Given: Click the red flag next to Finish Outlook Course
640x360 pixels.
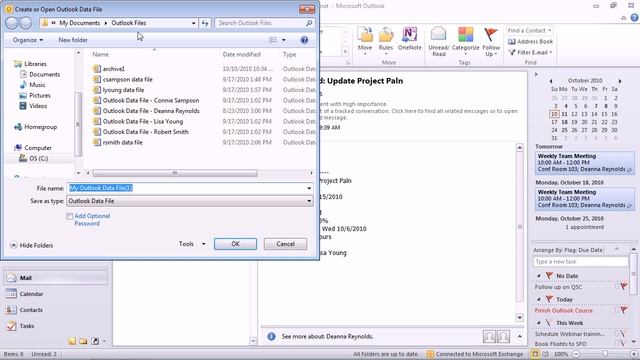Looking at the screenshot, I should coord(624,310).
